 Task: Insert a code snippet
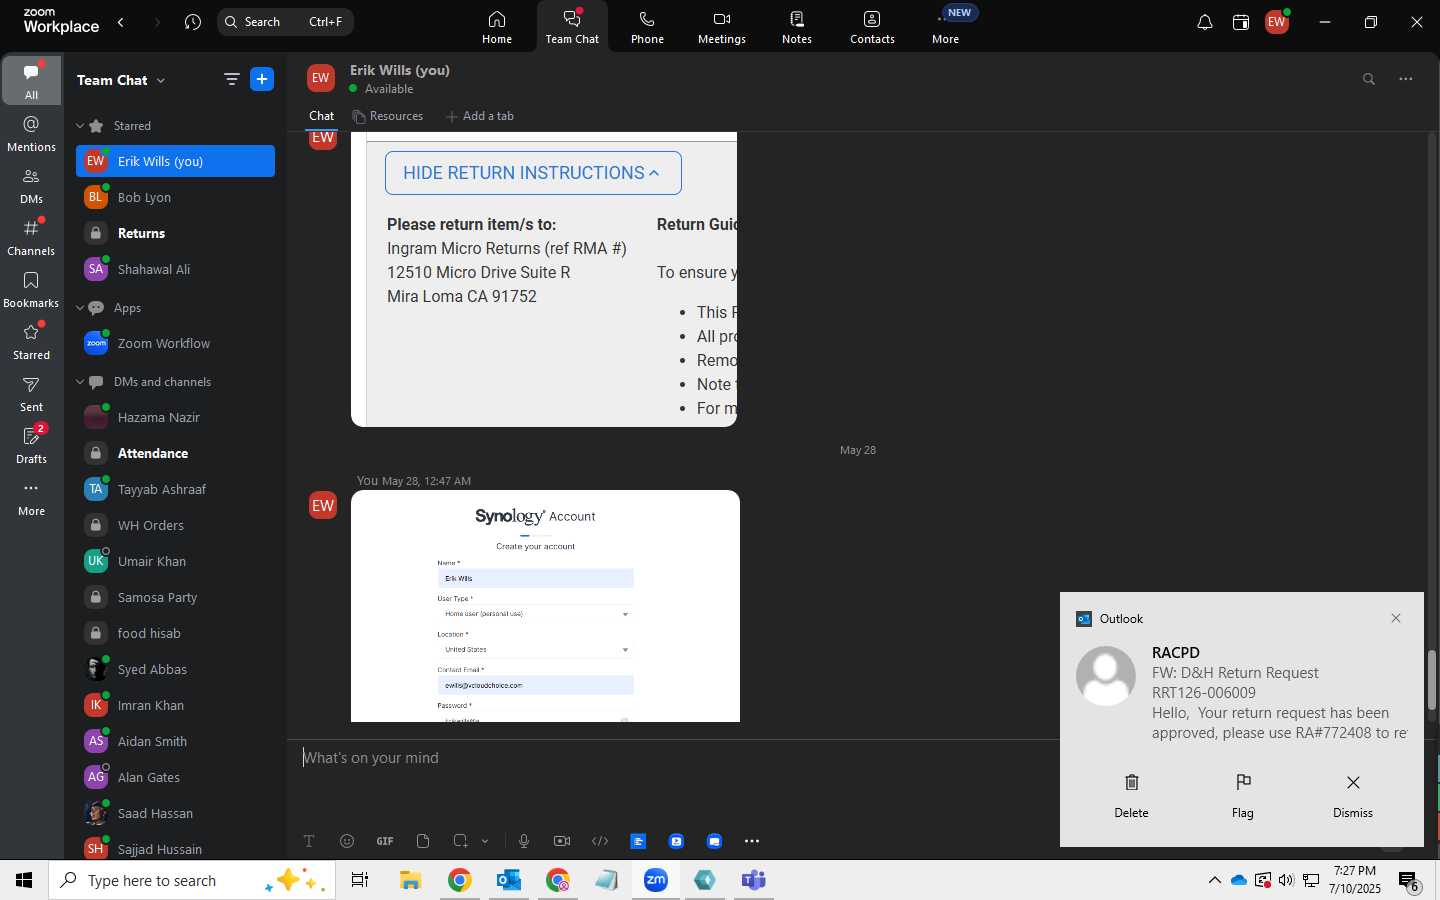pyautogui.click(x=600, y=841)
